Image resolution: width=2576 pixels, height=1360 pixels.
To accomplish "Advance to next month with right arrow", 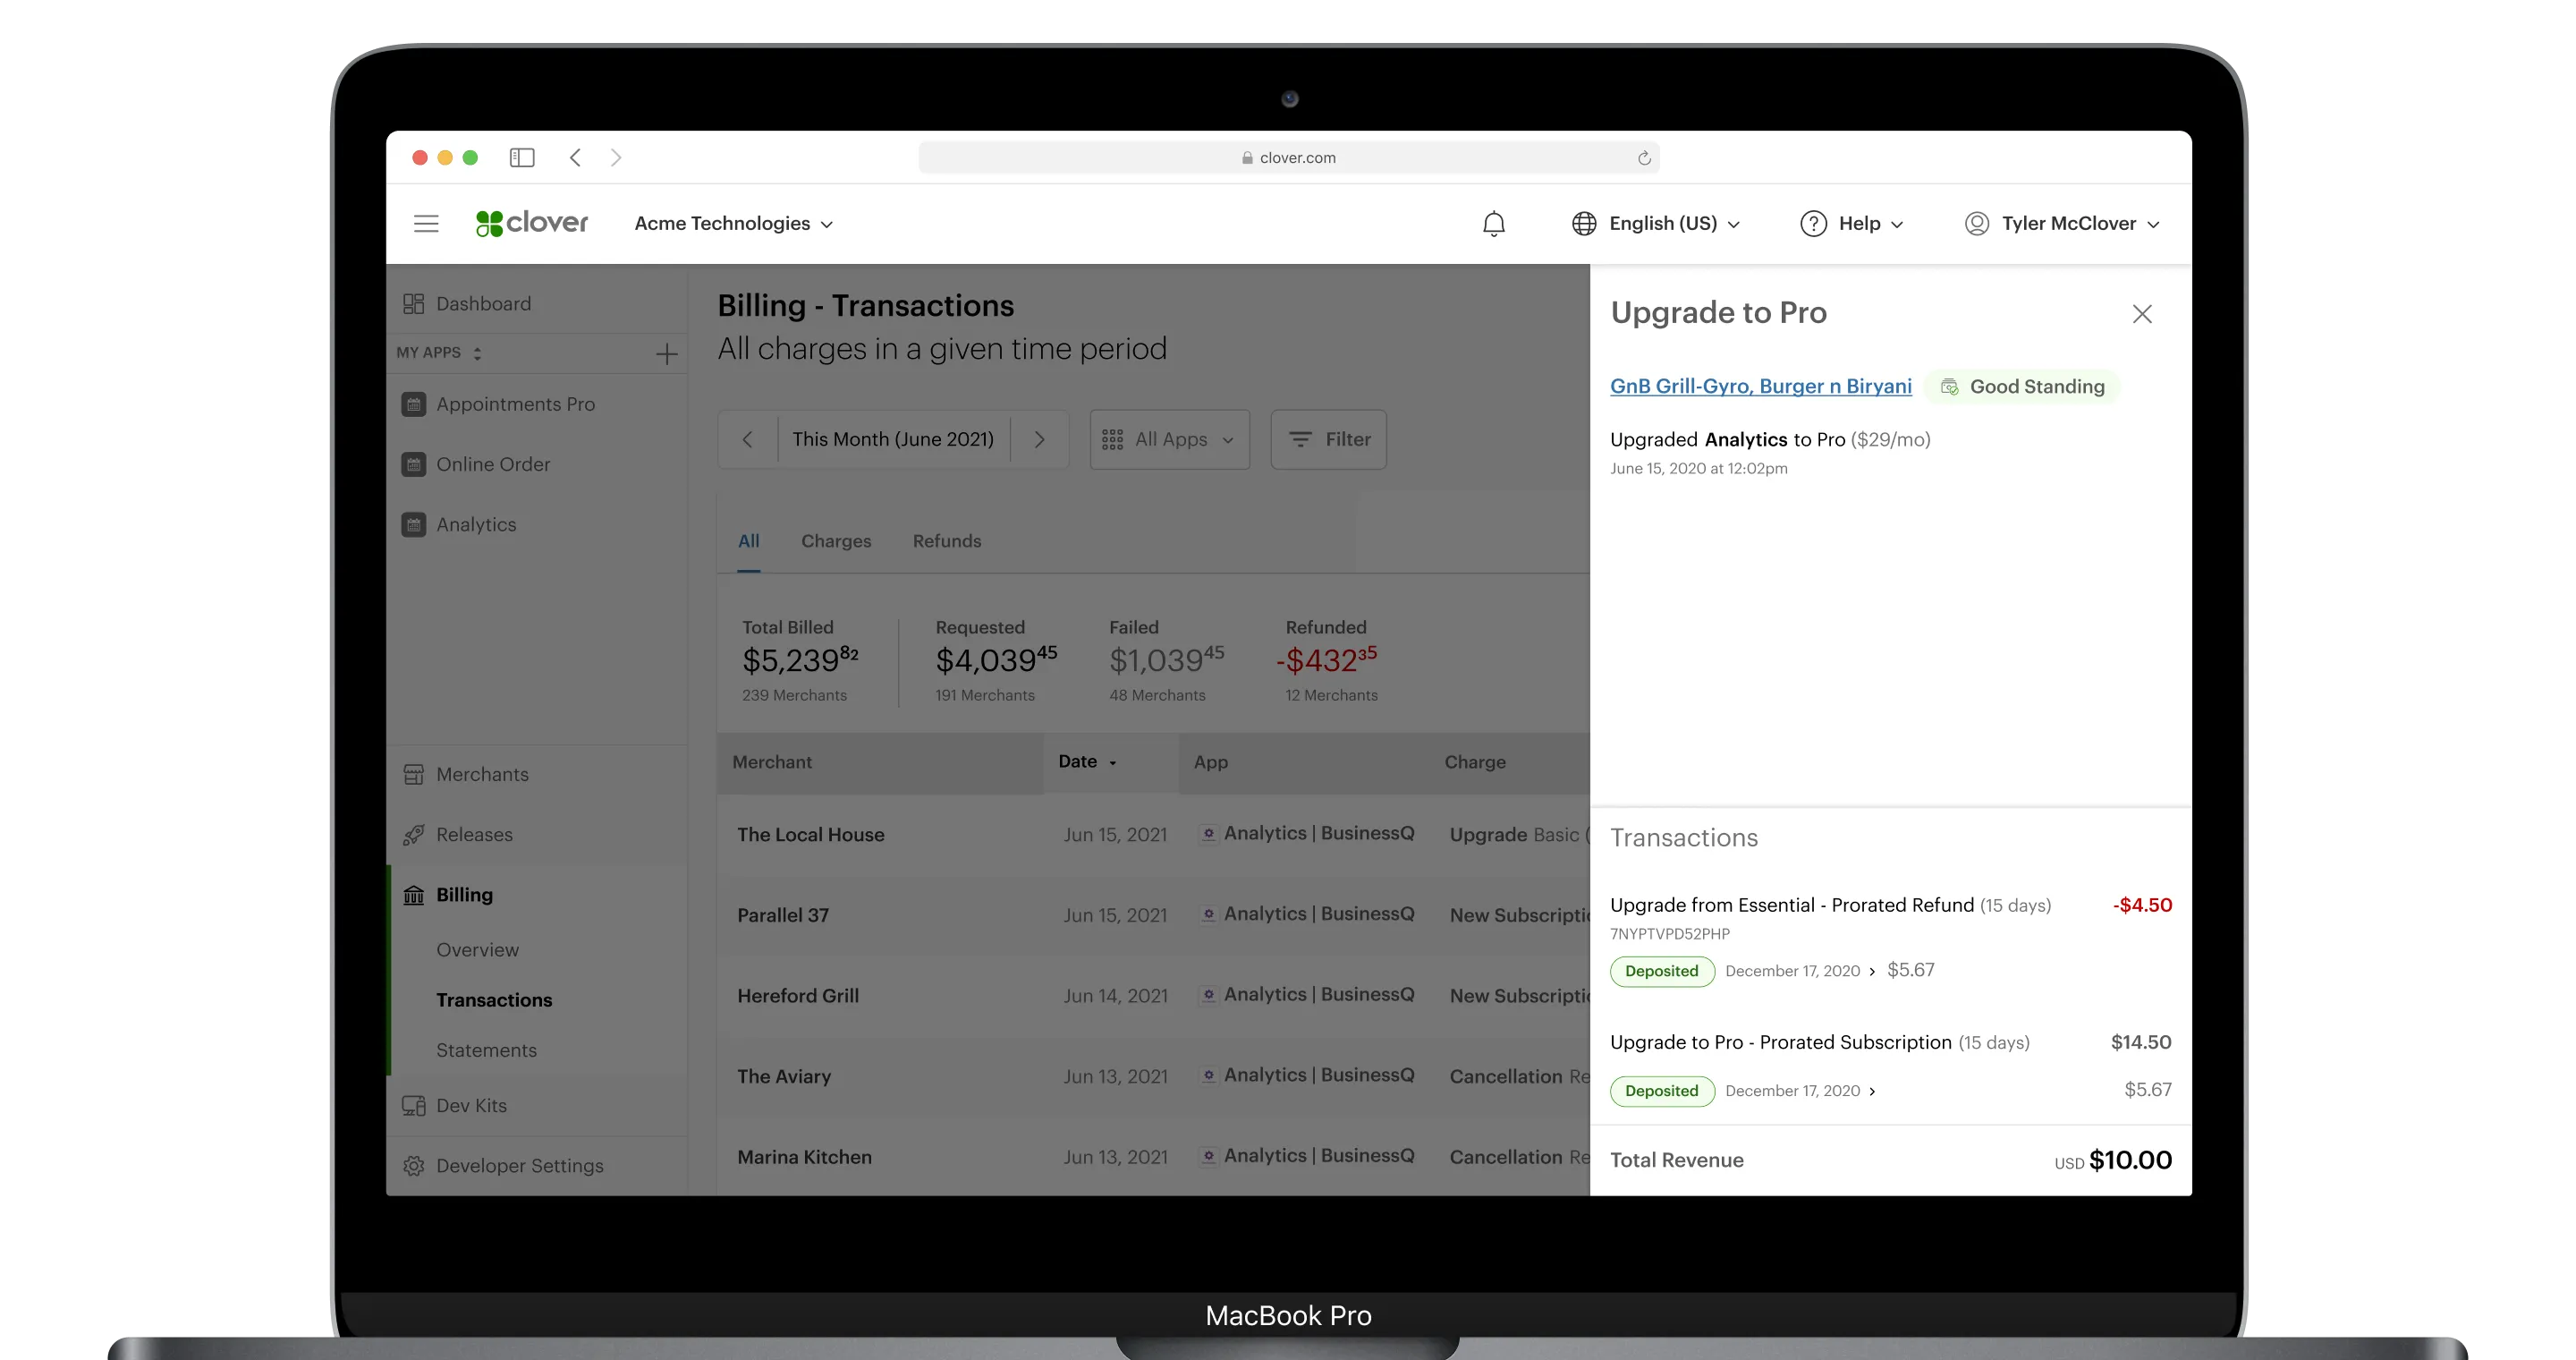I will pos(1039,440).
